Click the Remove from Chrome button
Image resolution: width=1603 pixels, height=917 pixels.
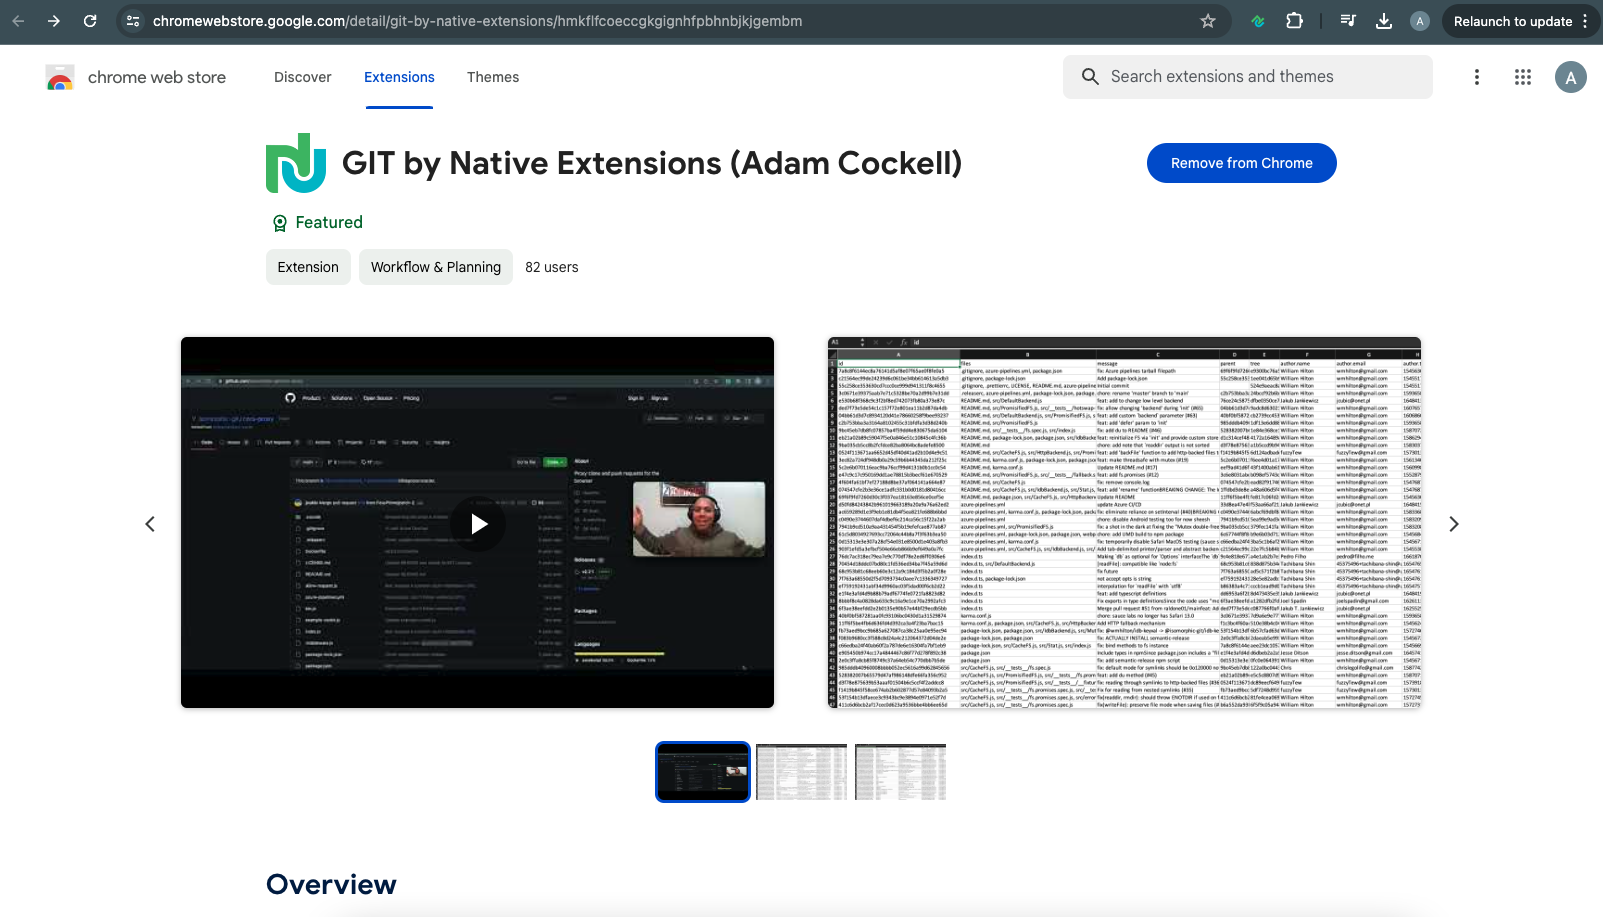tap(1241, 163)
